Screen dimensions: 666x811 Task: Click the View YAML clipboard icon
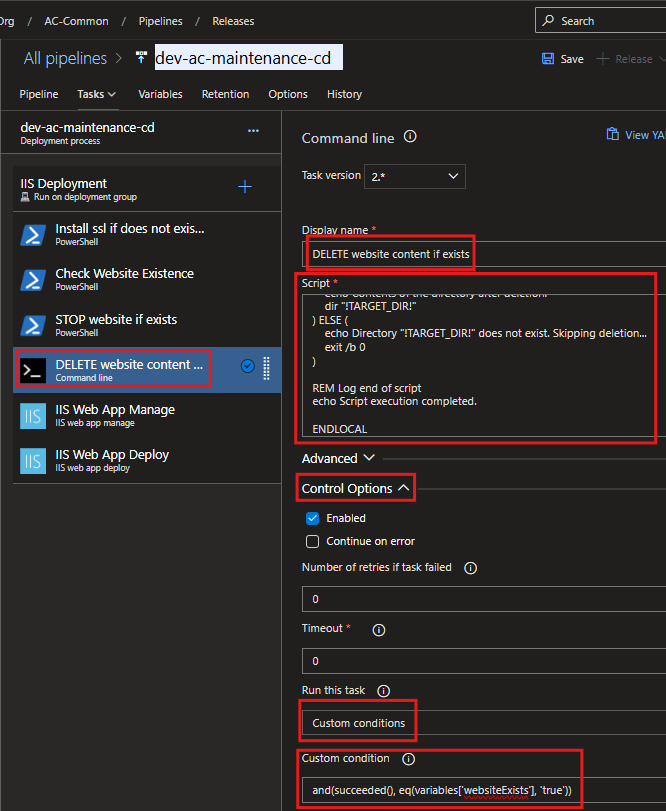pos(613,134)
